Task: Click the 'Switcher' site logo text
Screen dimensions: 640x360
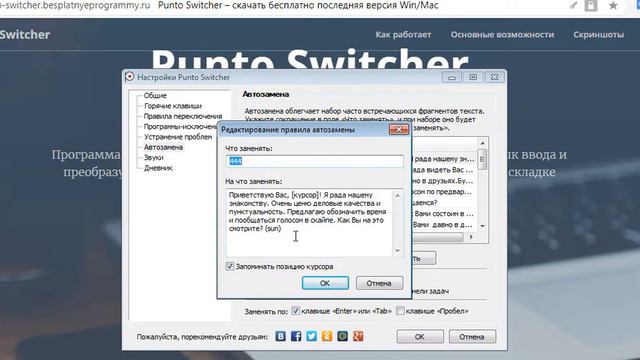Action: coord(24,35)
